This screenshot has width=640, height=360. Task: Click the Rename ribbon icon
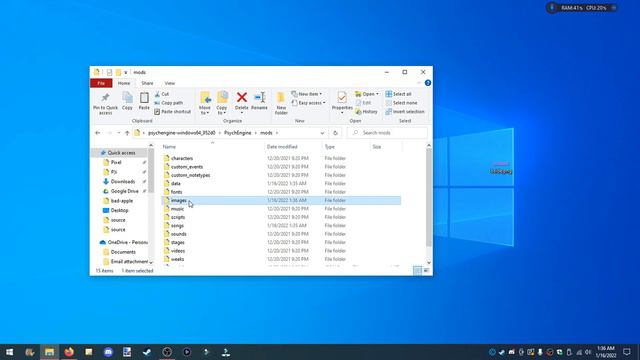click(x=259, y=101)
